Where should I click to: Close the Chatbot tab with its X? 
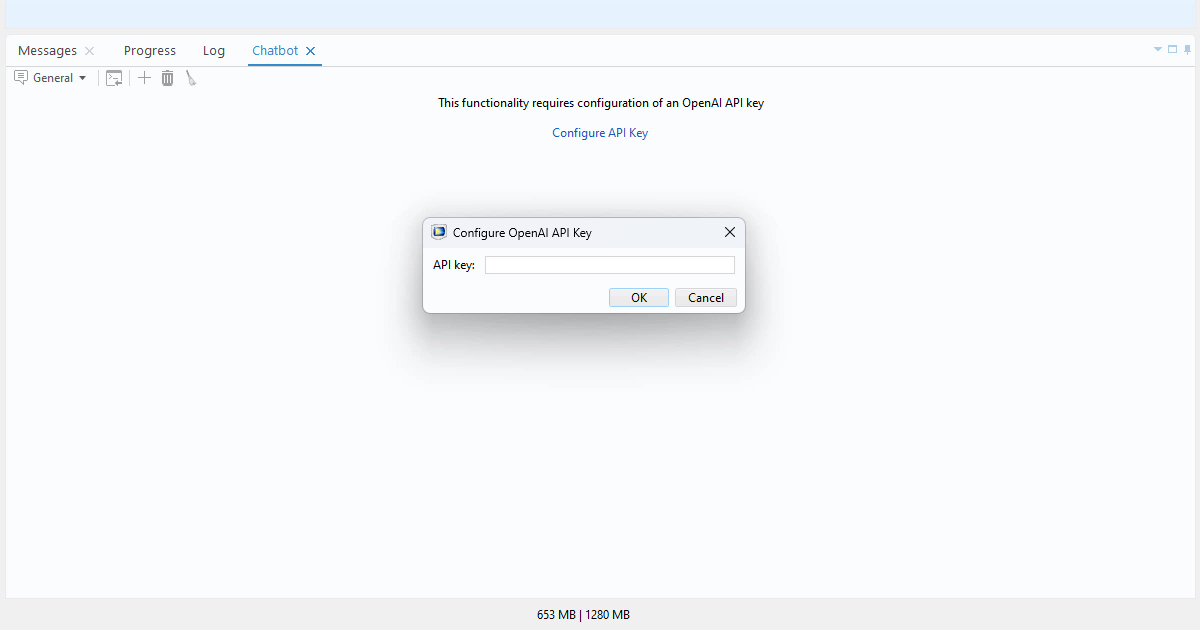(x=310, y=50)
